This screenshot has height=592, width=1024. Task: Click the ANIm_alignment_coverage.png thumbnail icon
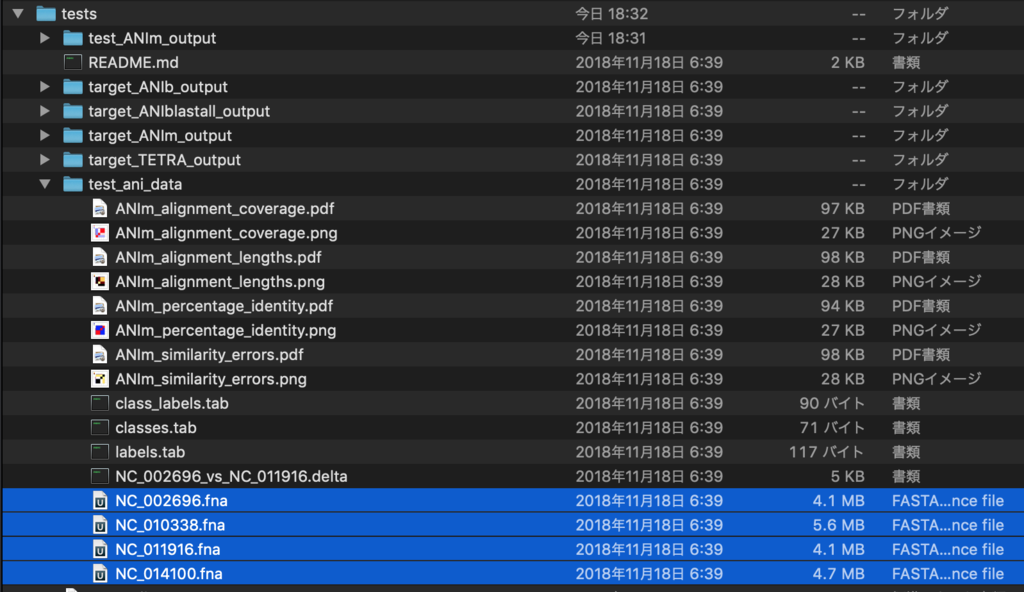pos(99,233)
